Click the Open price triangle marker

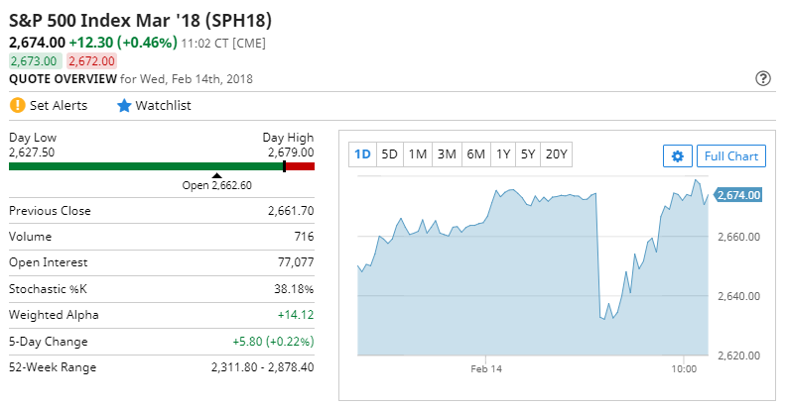(x=216, y=175)
